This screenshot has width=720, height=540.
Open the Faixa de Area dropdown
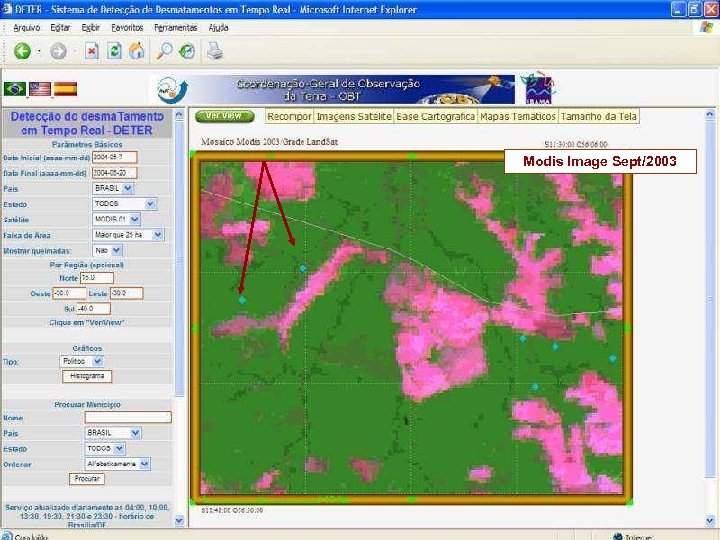pos(128,235)
